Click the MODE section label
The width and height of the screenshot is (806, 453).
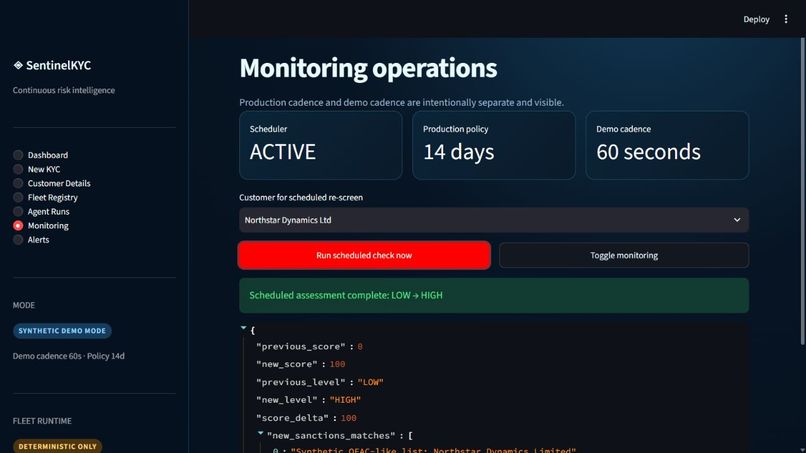pyautogui.click(x=24, y=305)
